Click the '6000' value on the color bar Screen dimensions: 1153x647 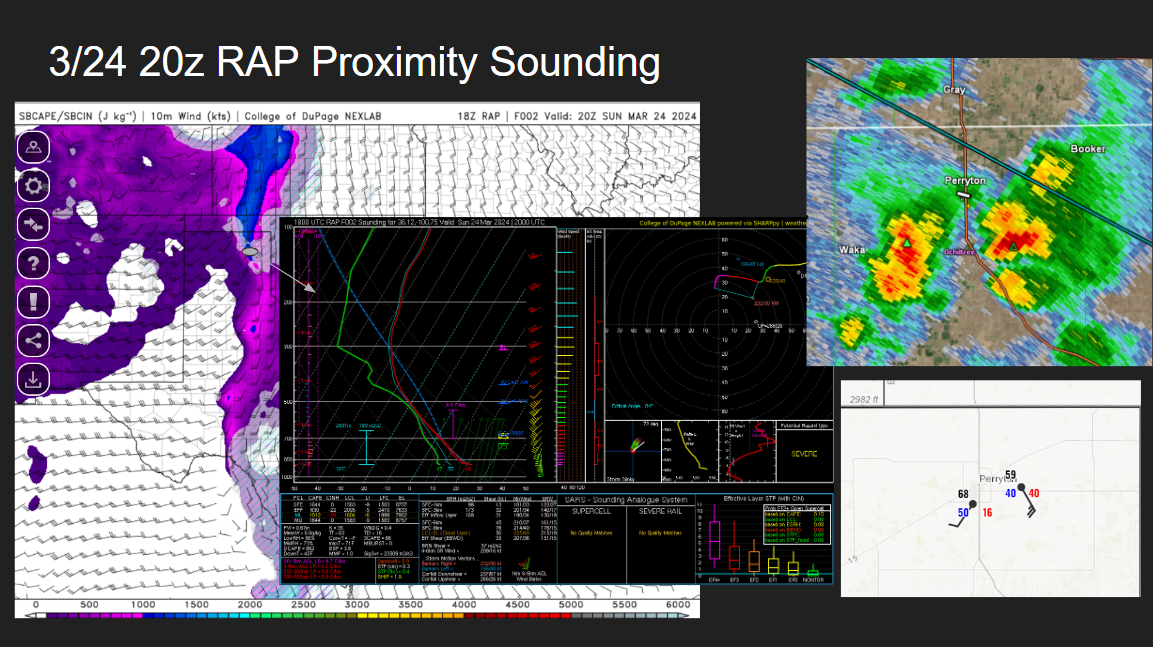pyautogui.click(x=677, y=604)
